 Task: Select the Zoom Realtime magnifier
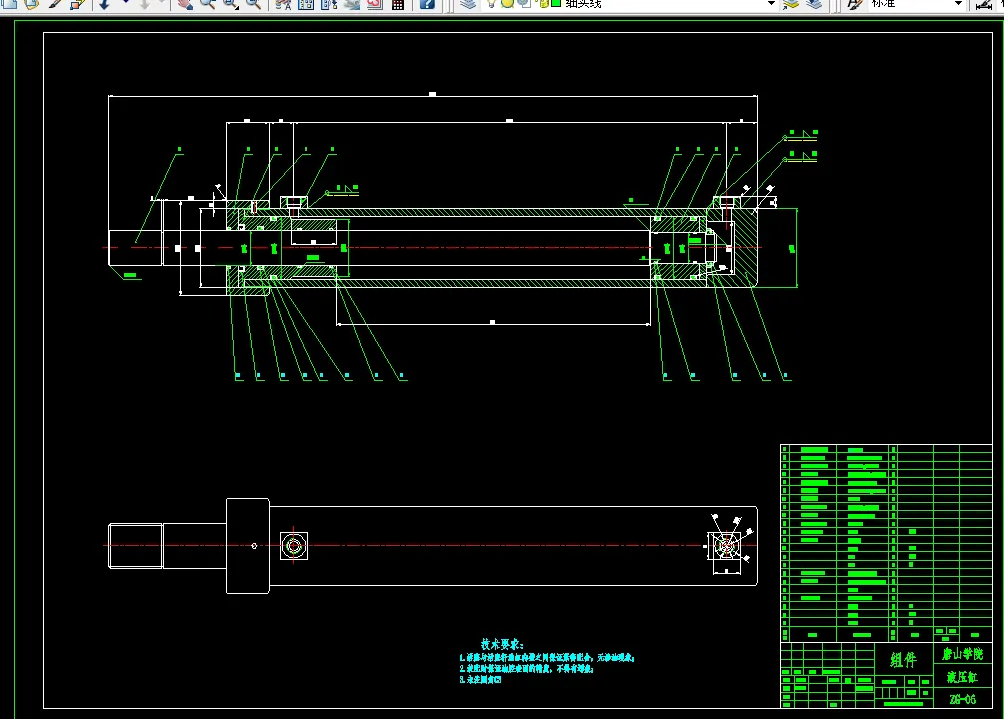point(207,4)
